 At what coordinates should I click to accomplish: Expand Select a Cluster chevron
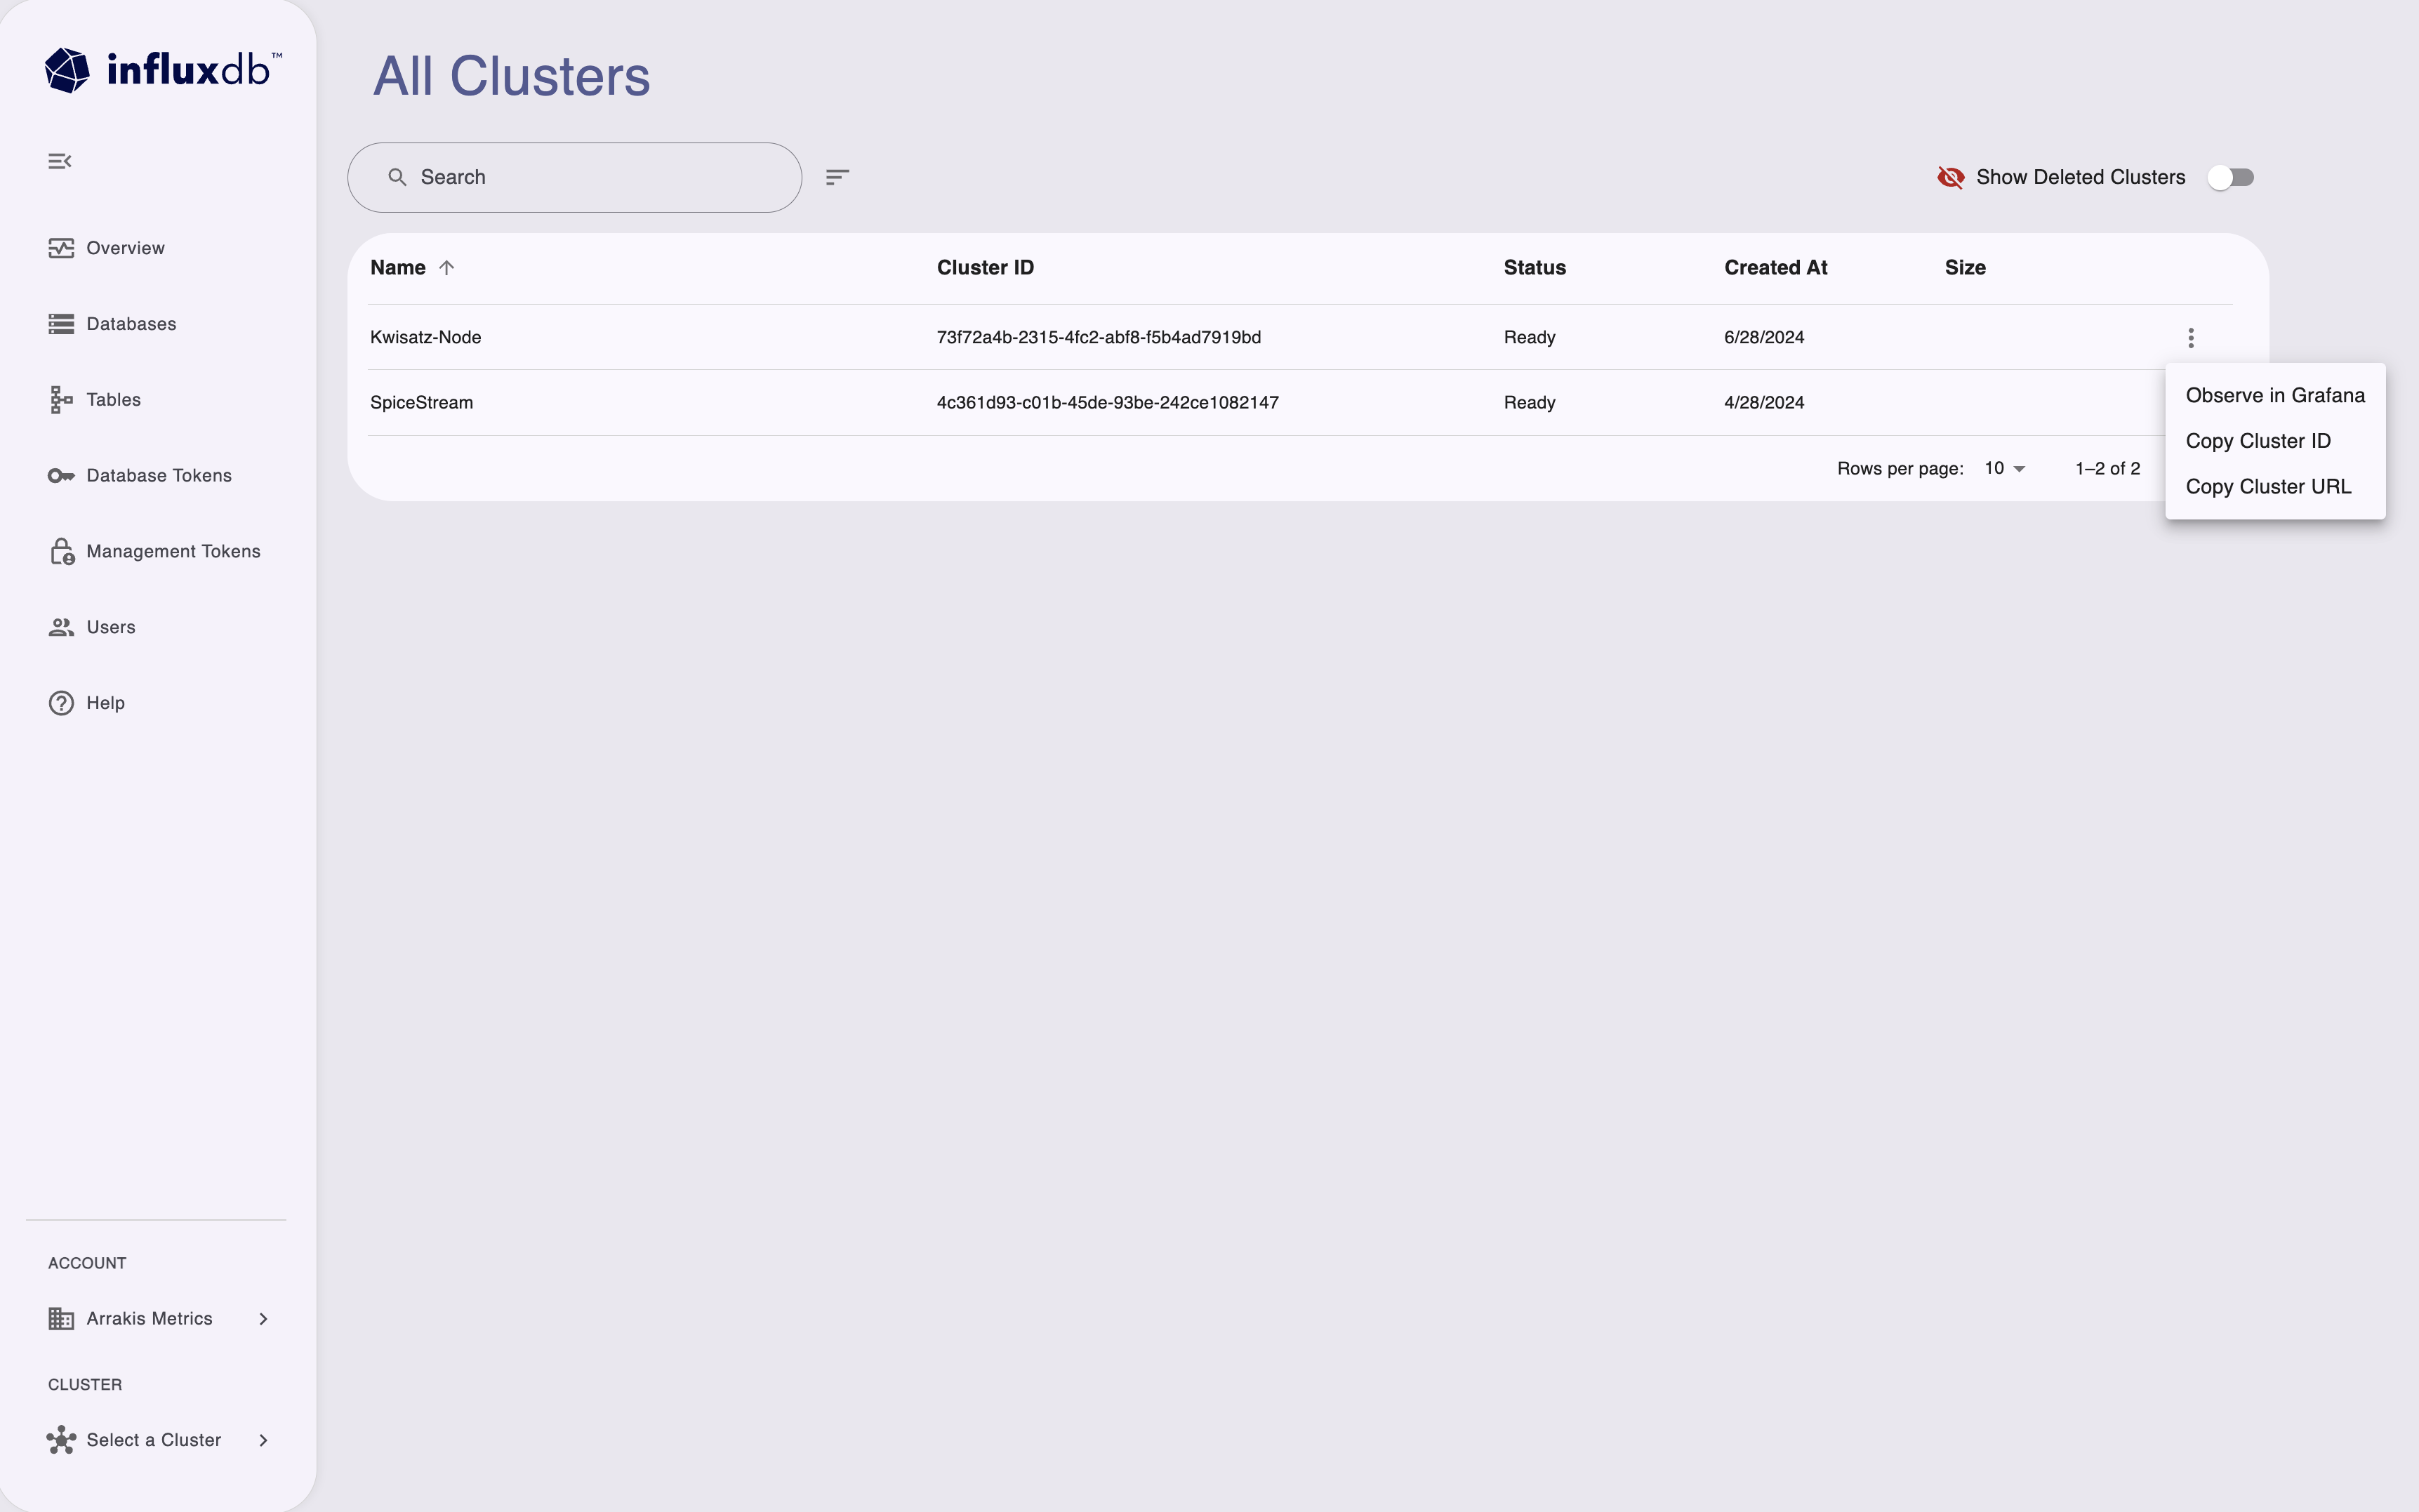[x=263, y=1440]
